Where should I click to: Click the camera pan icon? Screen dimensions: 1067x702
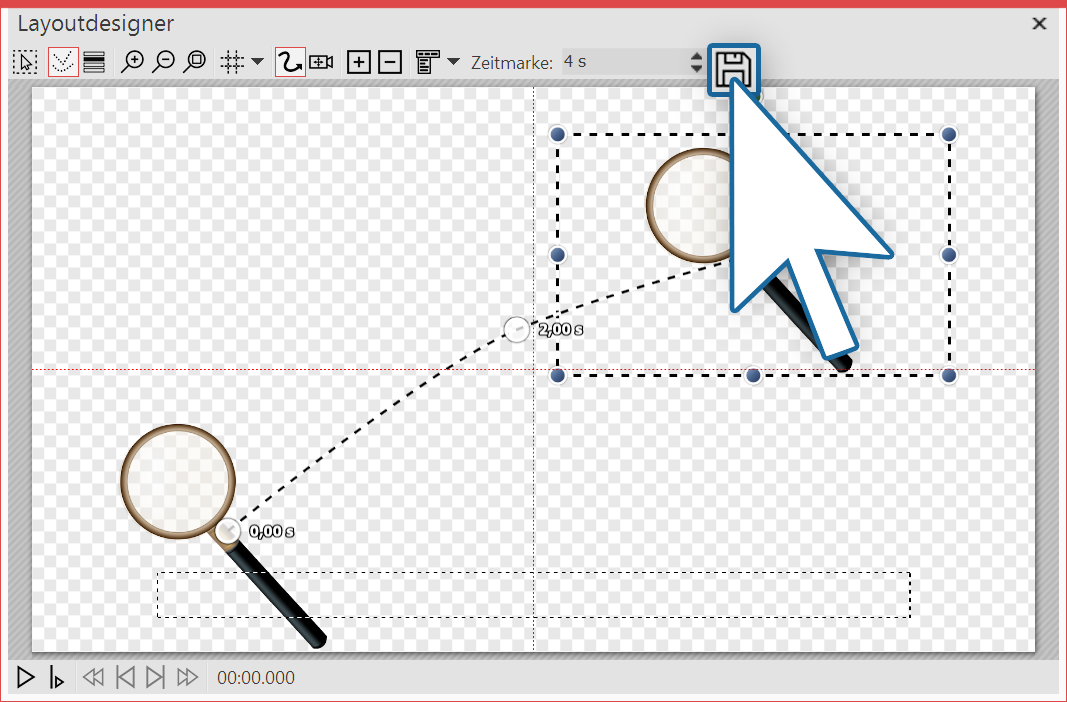click(x=321, y=62)
